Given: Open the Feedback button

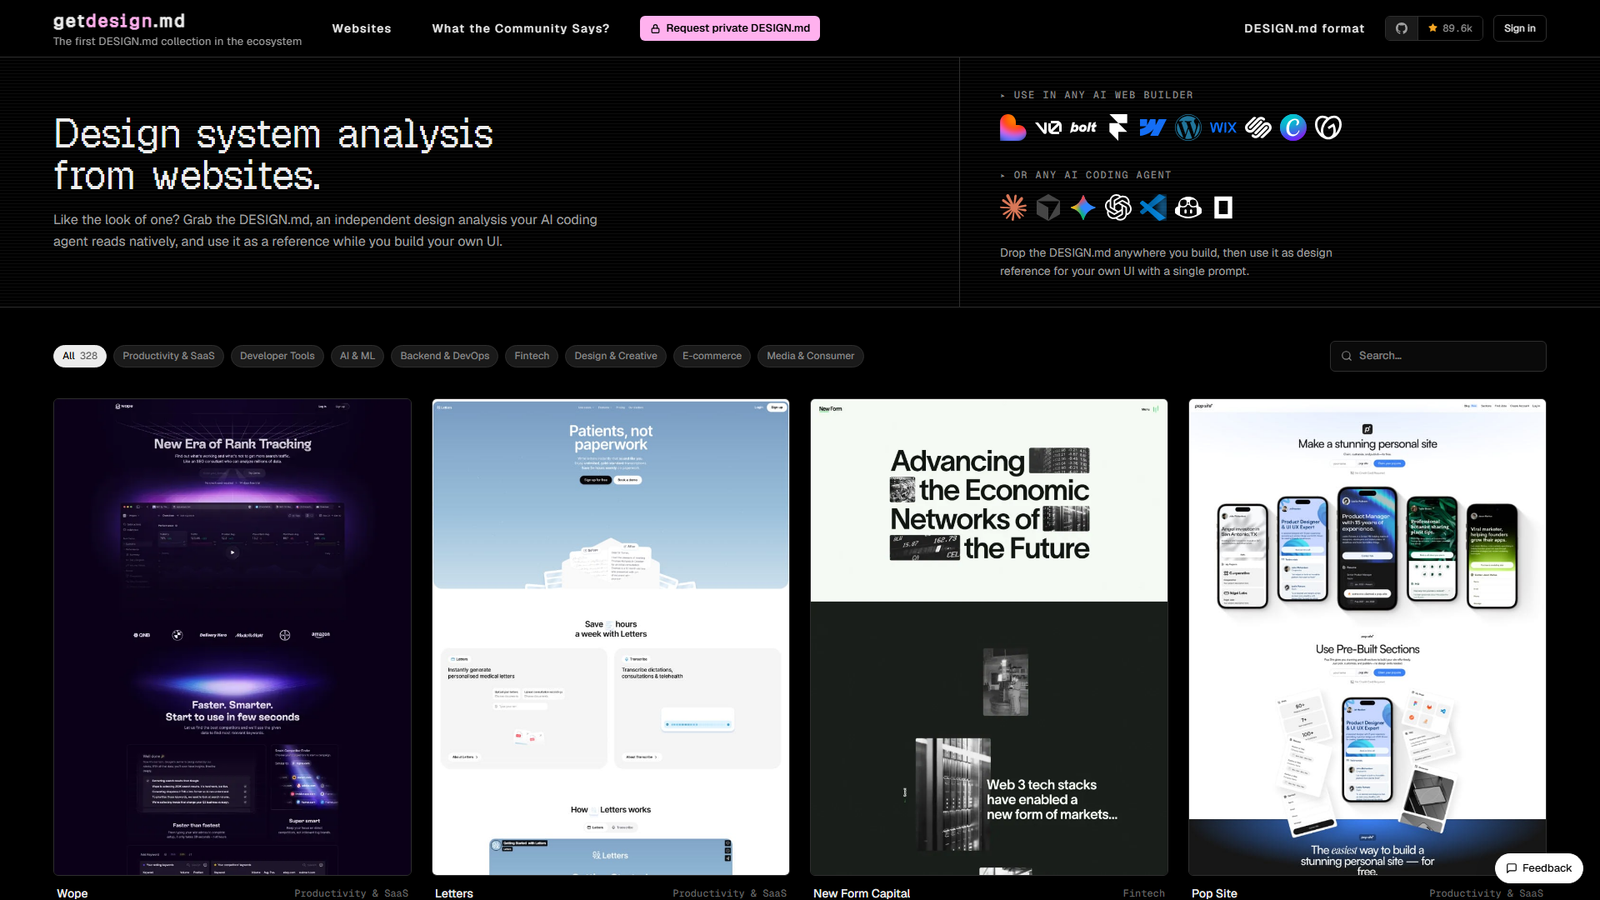Looking at the screenshot, I should [1538, 868].
